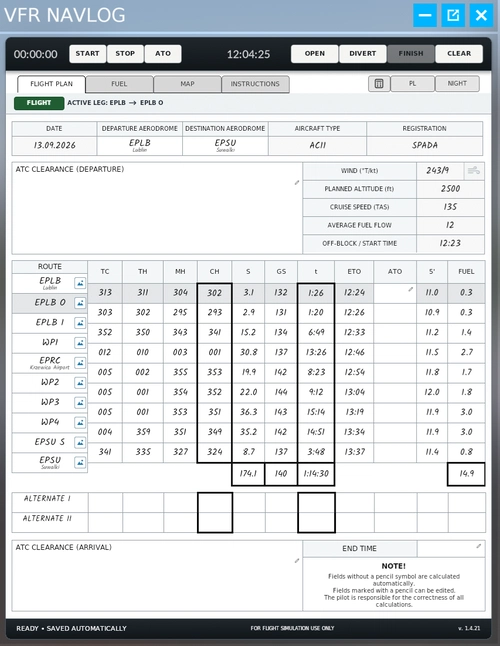Switch language with PL button
The width and height of the screenshot is (500, 646).
click(412, 84)
